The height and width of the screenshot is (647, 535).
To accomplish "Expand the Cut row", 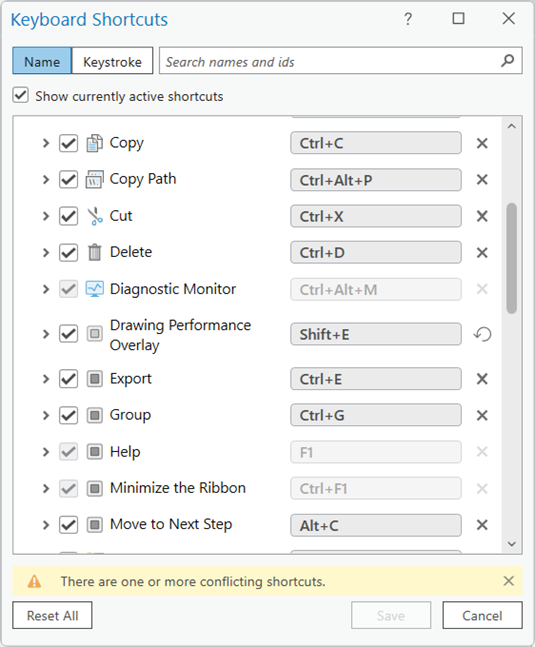I will 46,216.
